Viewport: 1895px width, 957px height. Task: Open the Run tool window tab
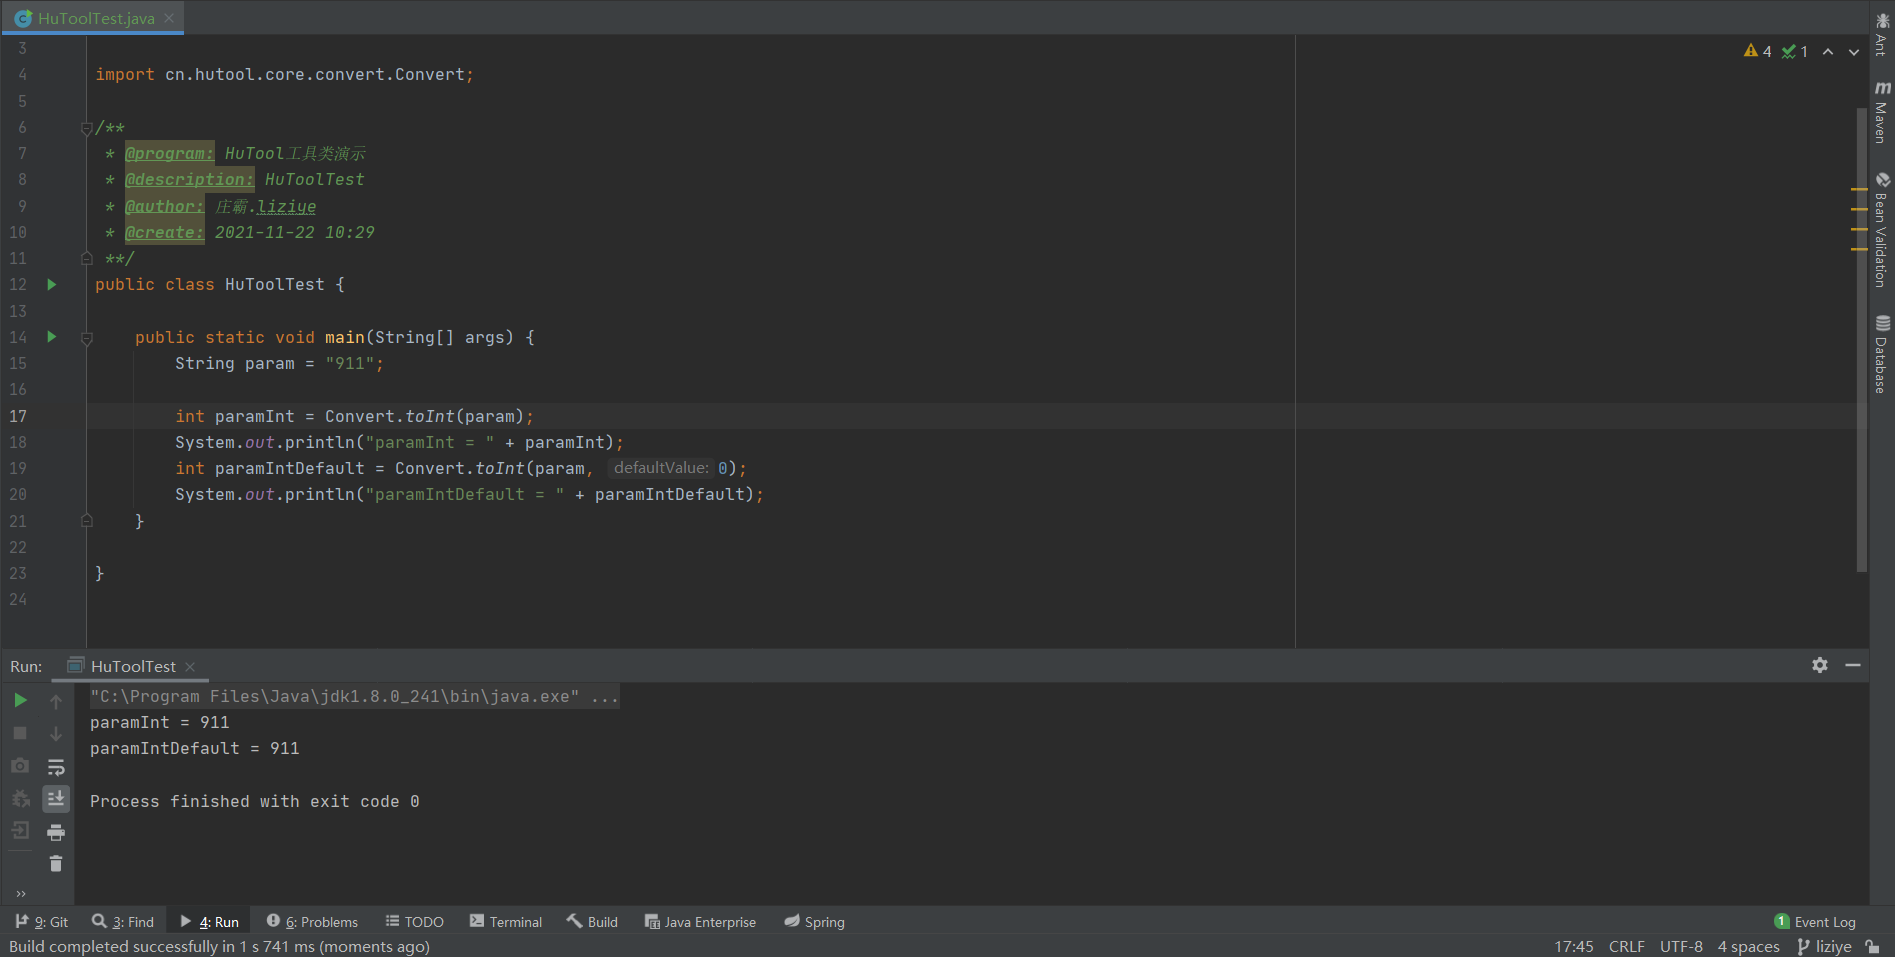(x=210, y=922)
